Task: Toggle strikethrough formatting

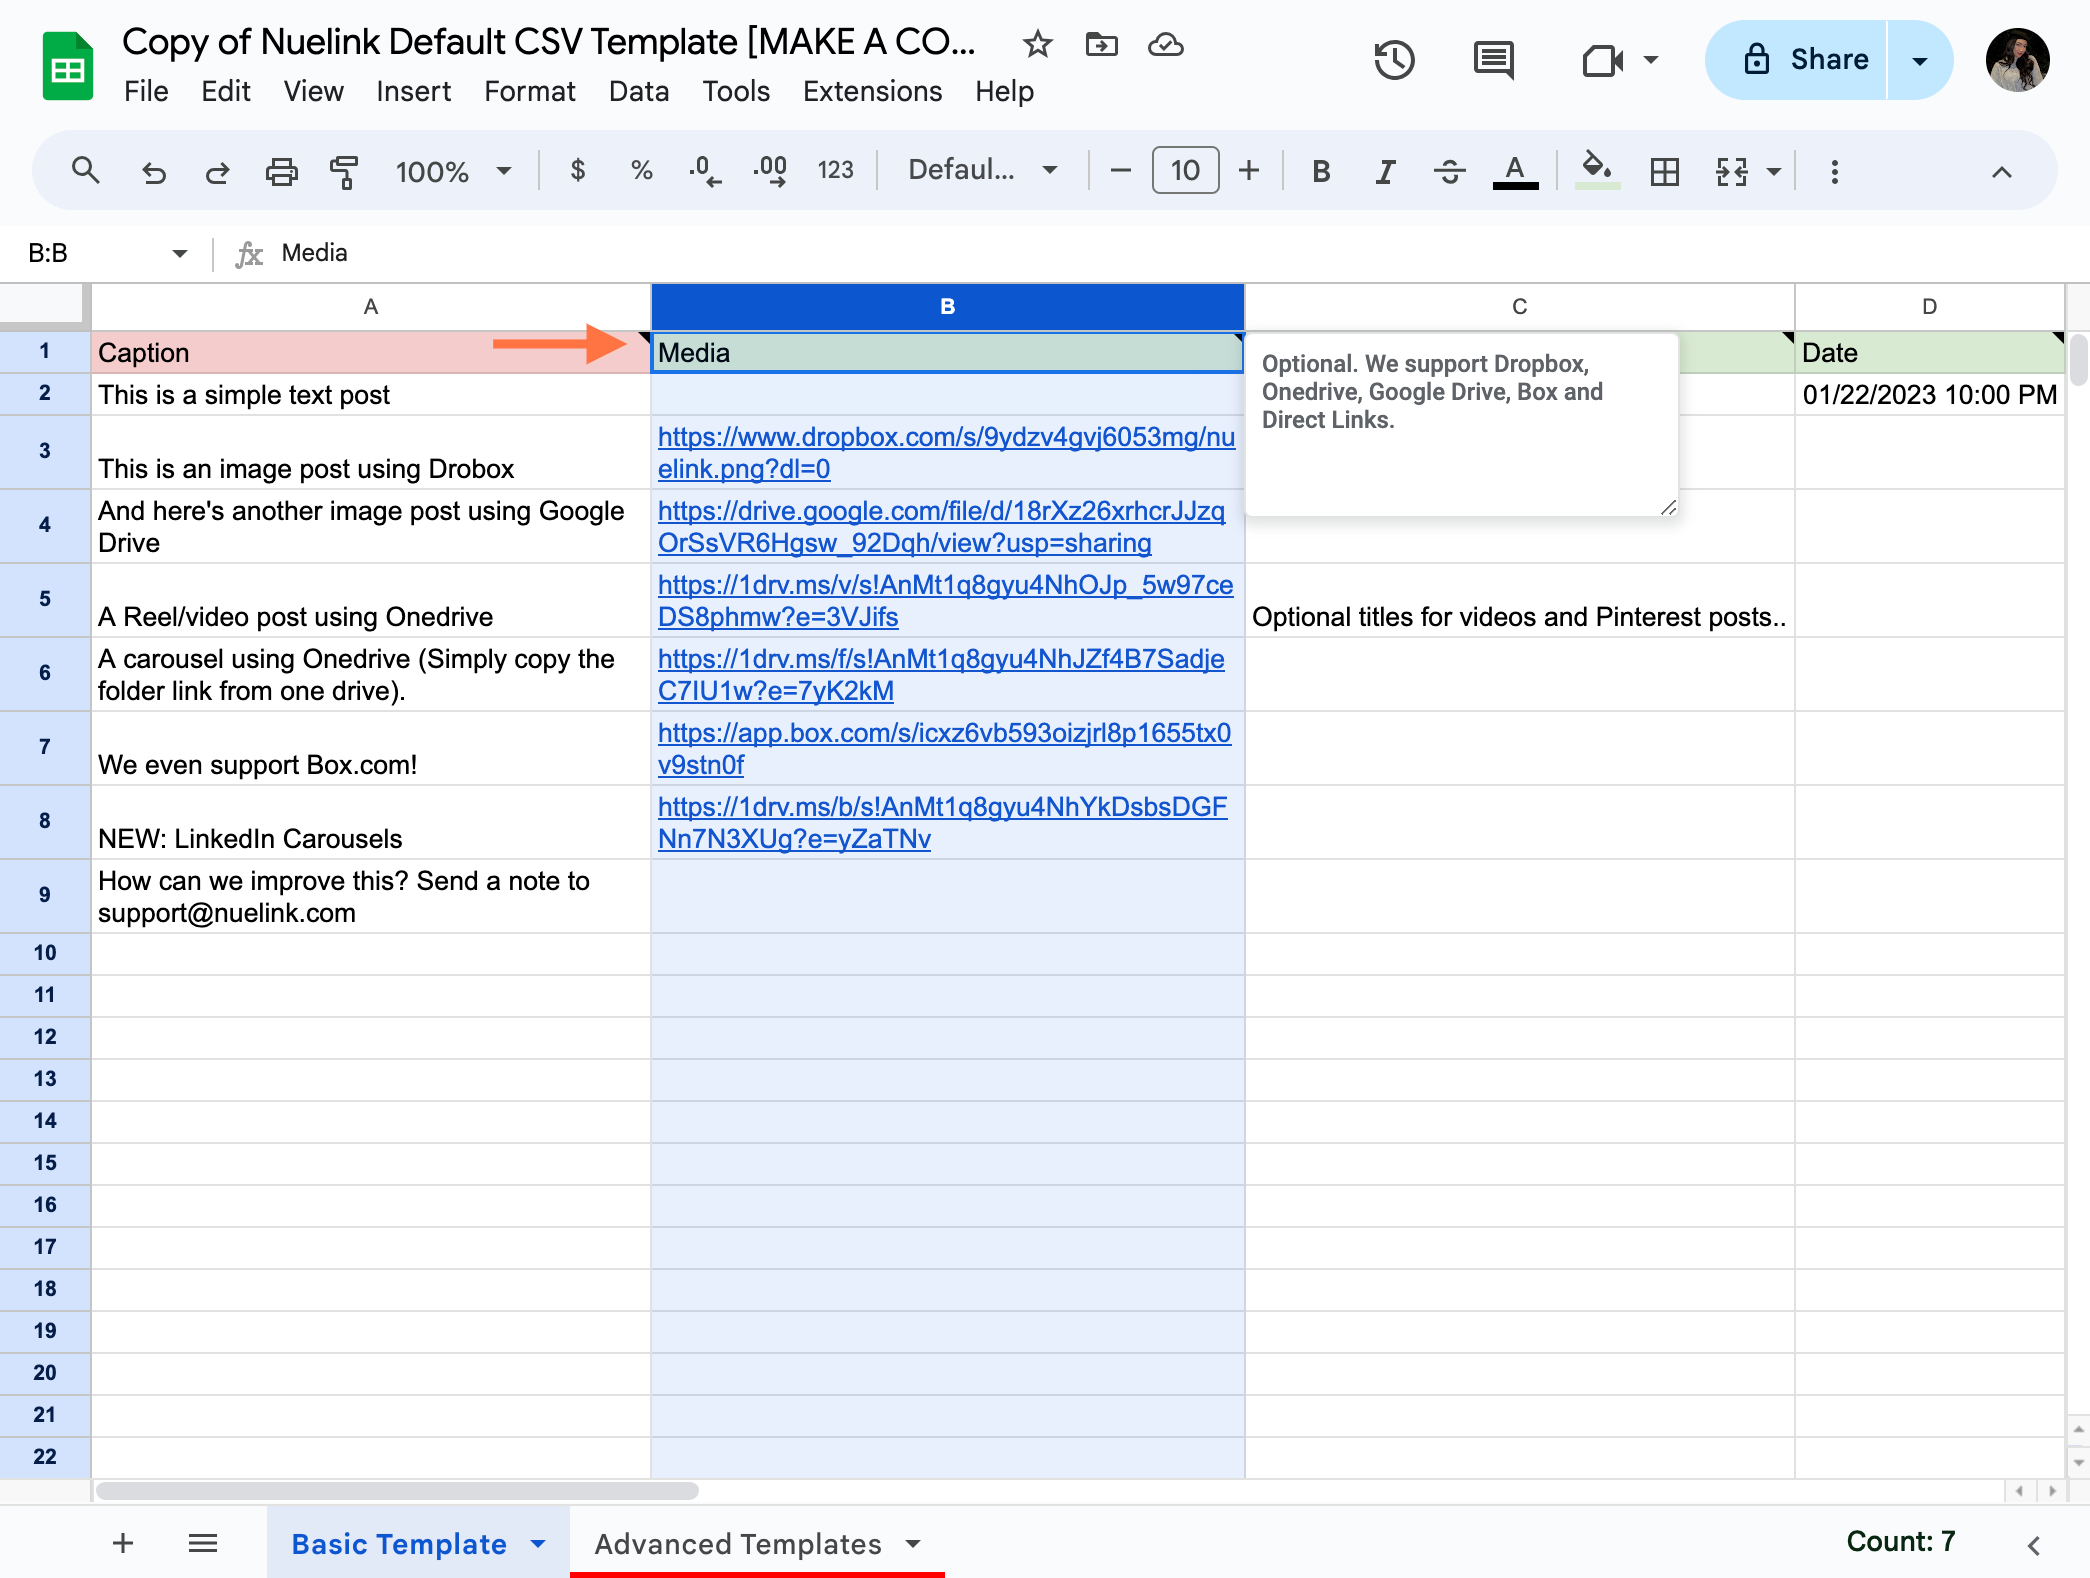Action: (1449, 171)
